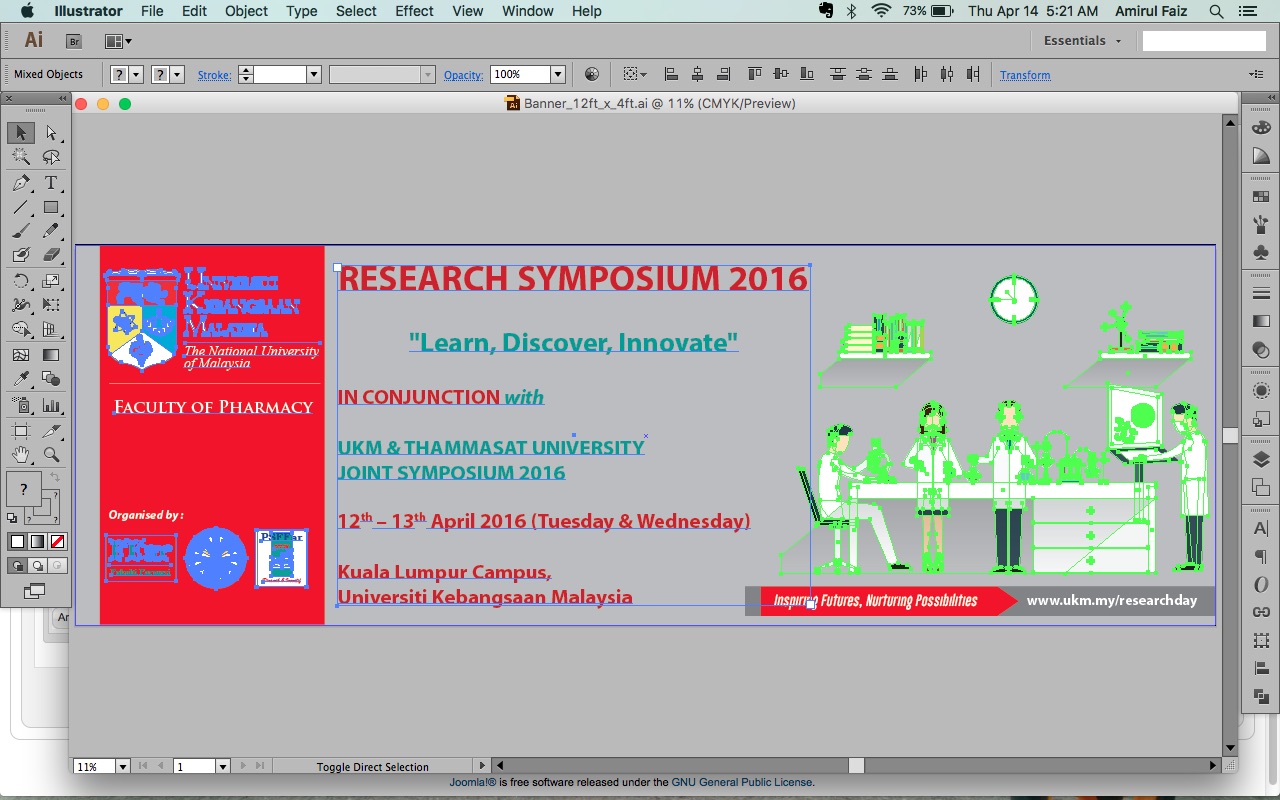Click the GNU General Public License link
This screenshot has width=1280, height=800.
pyautogui.click(x=742, y=782)
